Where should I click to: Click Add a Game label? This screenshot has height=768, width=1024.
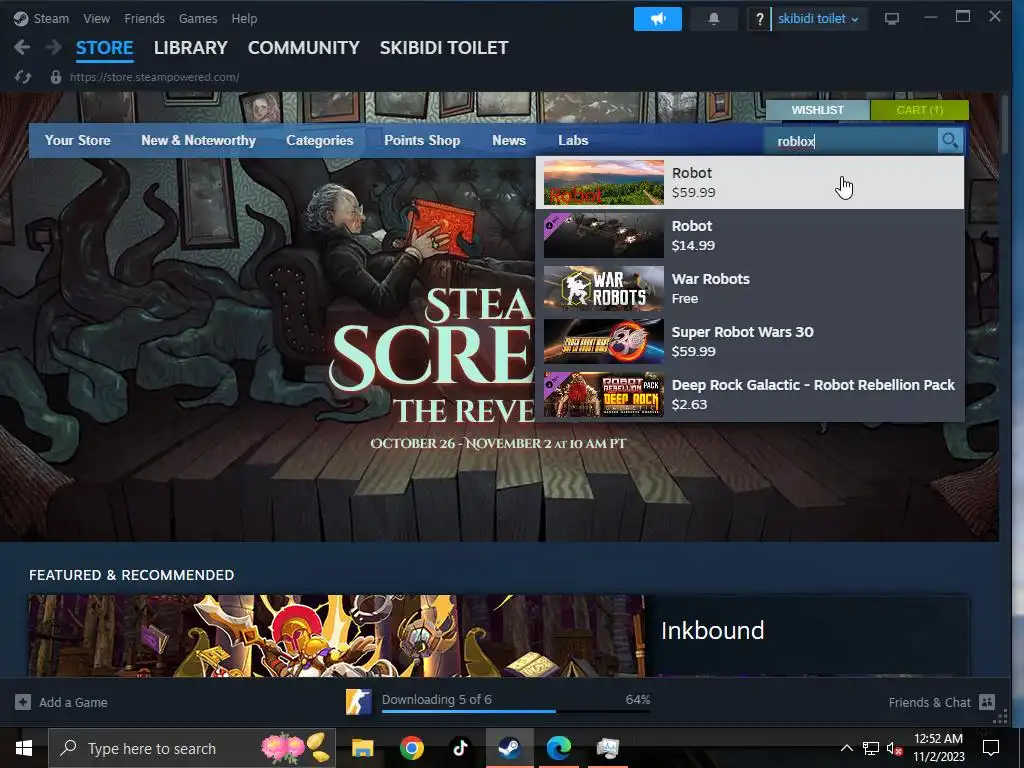(x=73, y=702)
